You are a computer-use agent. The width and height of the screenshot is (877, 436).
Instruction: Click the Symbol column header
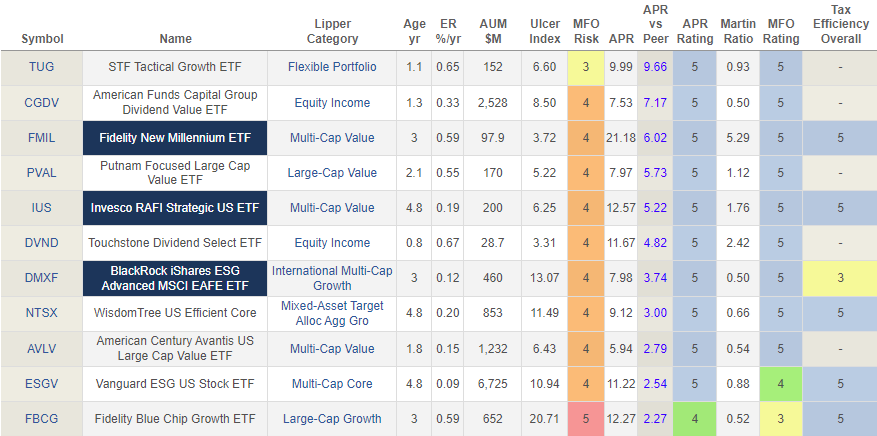pos(41,39)
